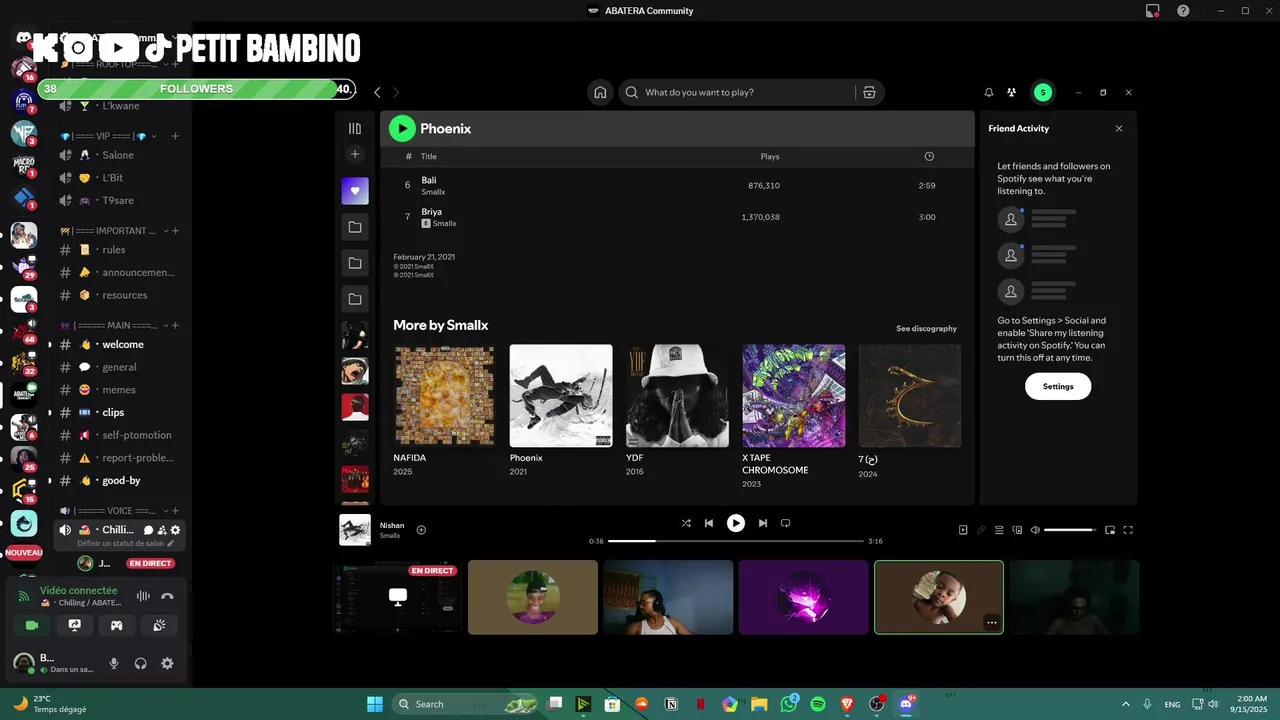
Task: Open NAFIDA album cover
Action: coord(444,396)
